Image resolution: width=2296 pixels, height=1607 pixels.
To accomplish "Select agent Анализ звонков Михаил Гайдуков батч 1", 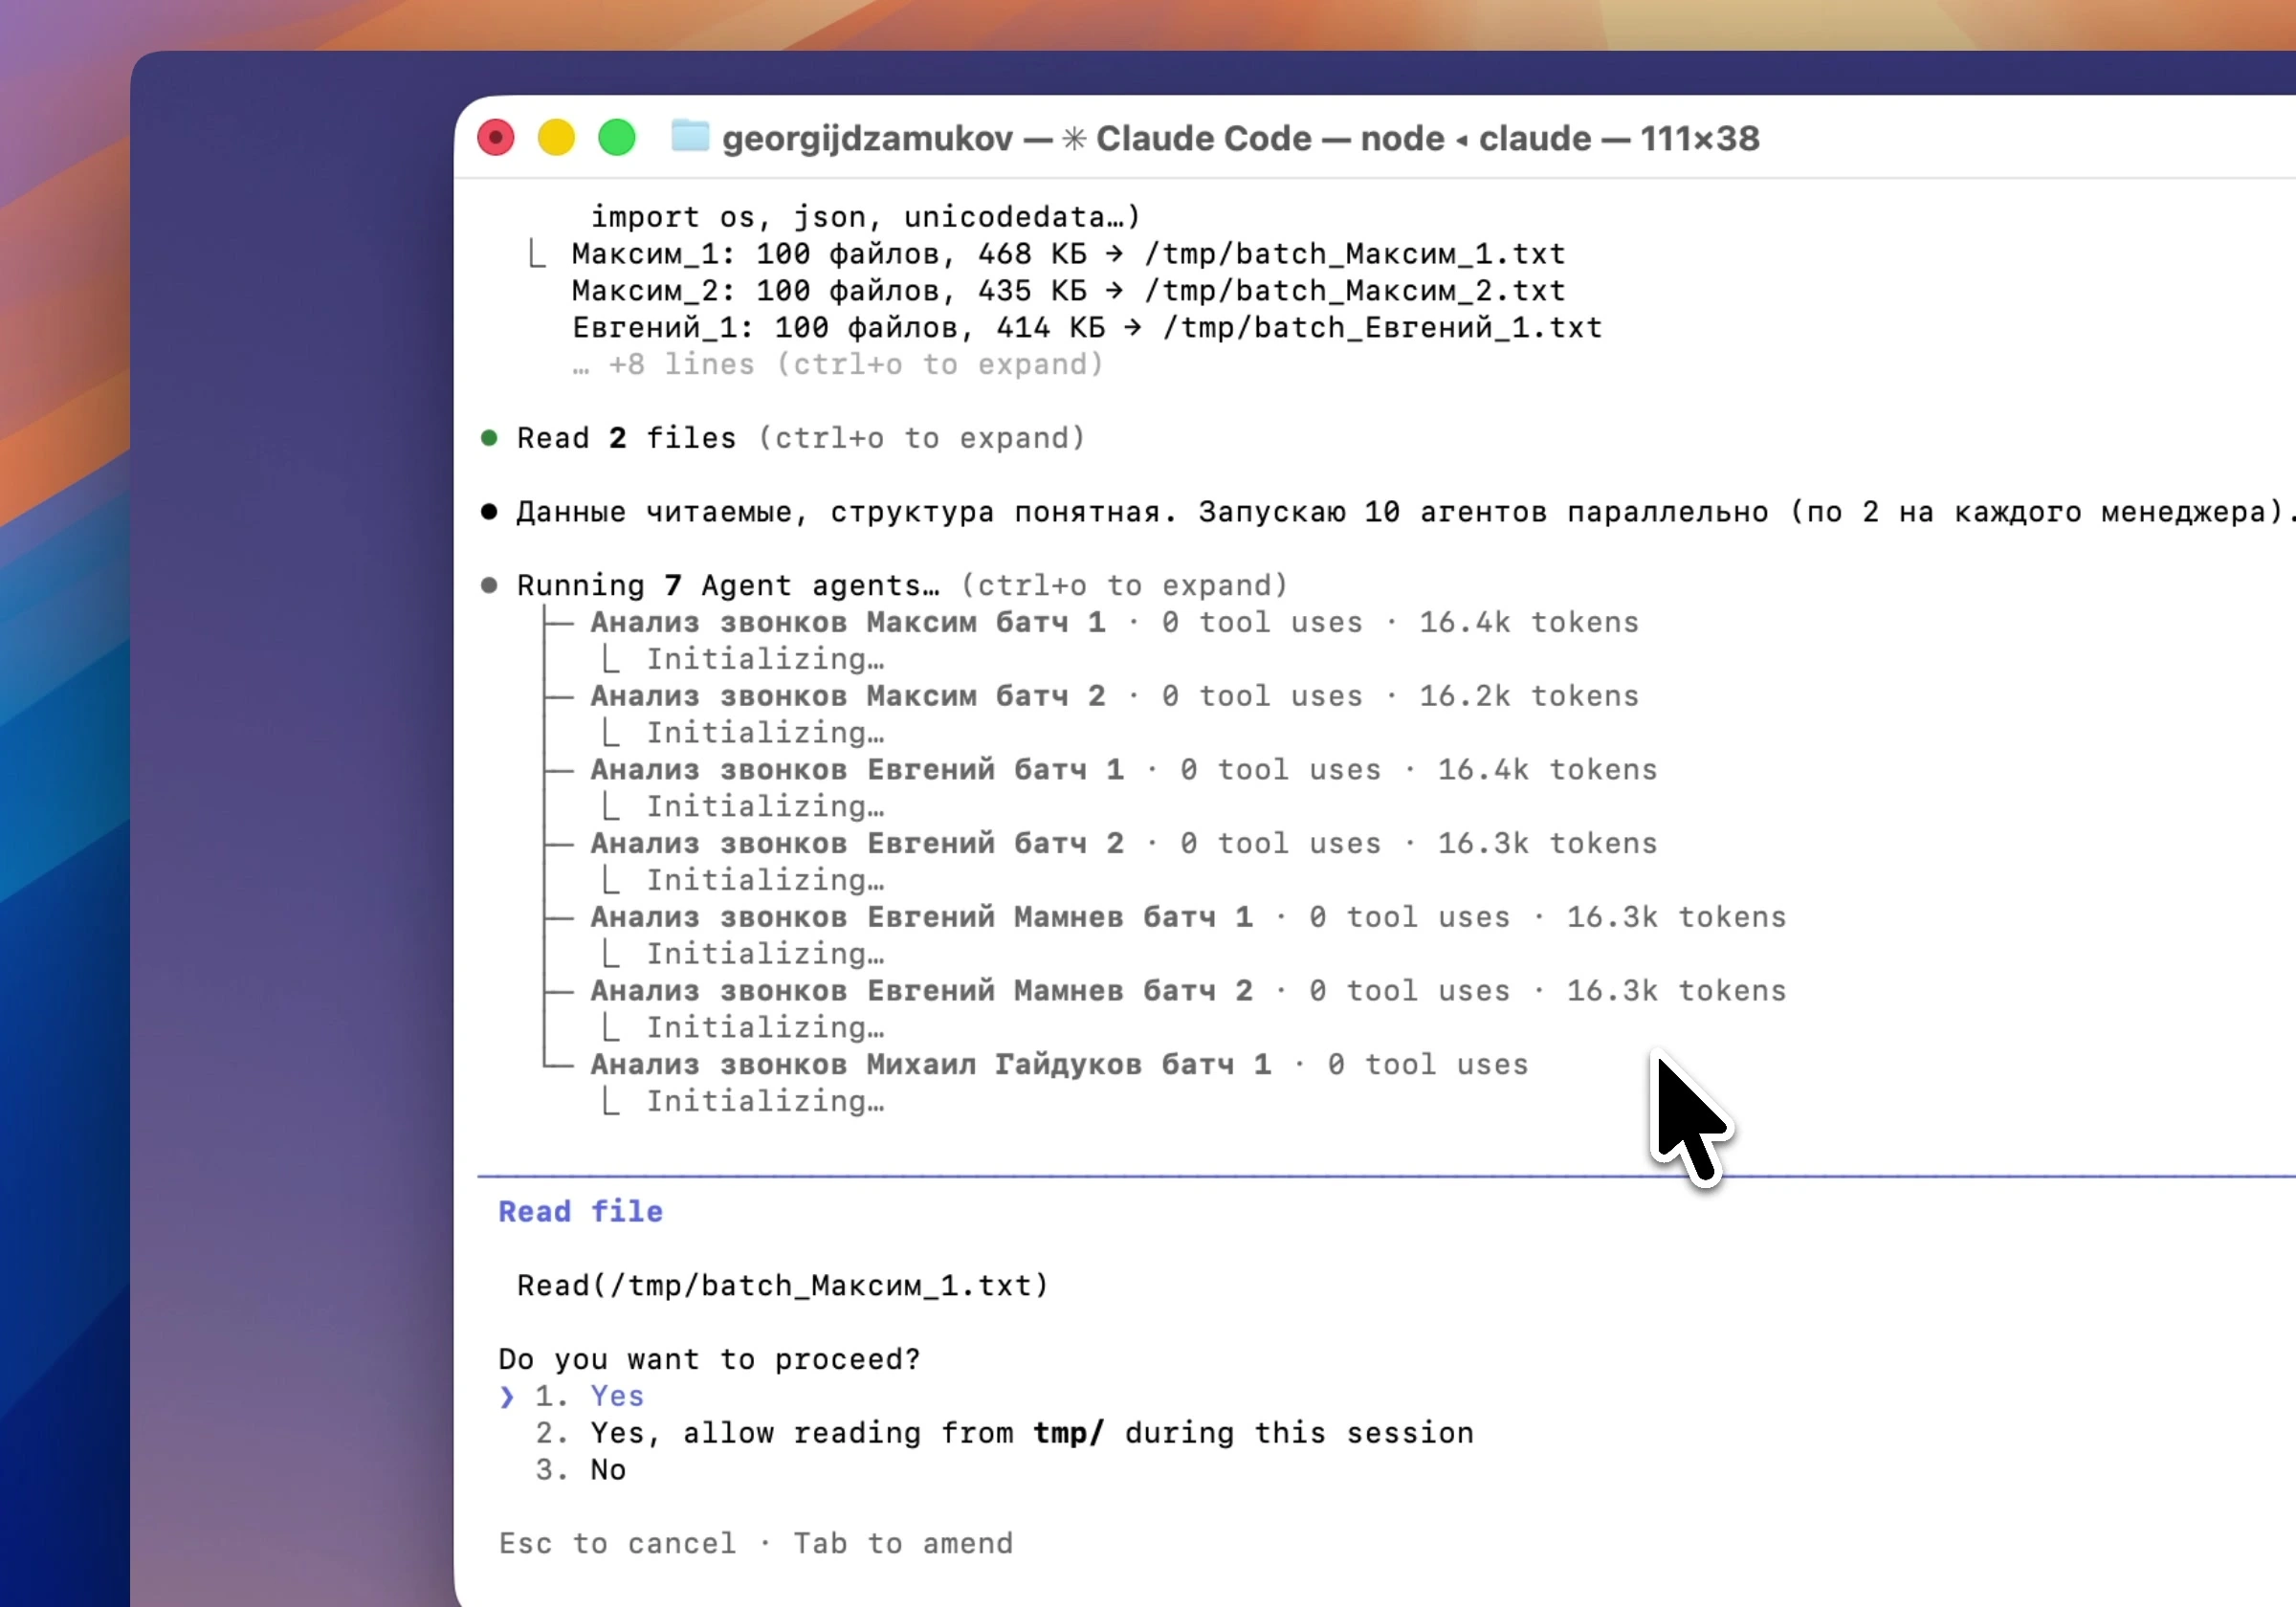I will tap(930, 1064).
